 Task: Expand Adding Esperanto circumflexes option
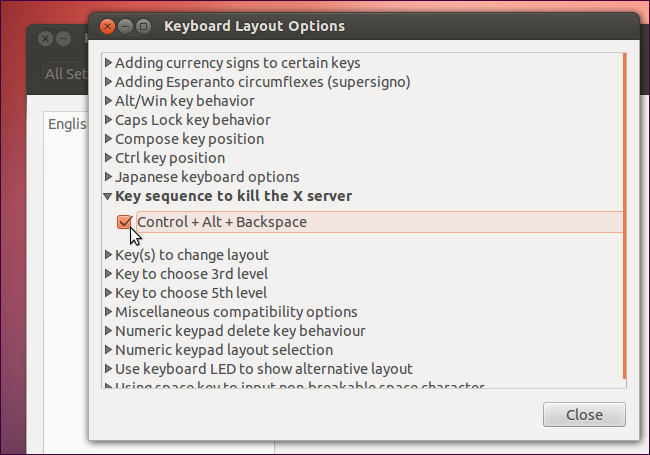[x=108, y=82]
